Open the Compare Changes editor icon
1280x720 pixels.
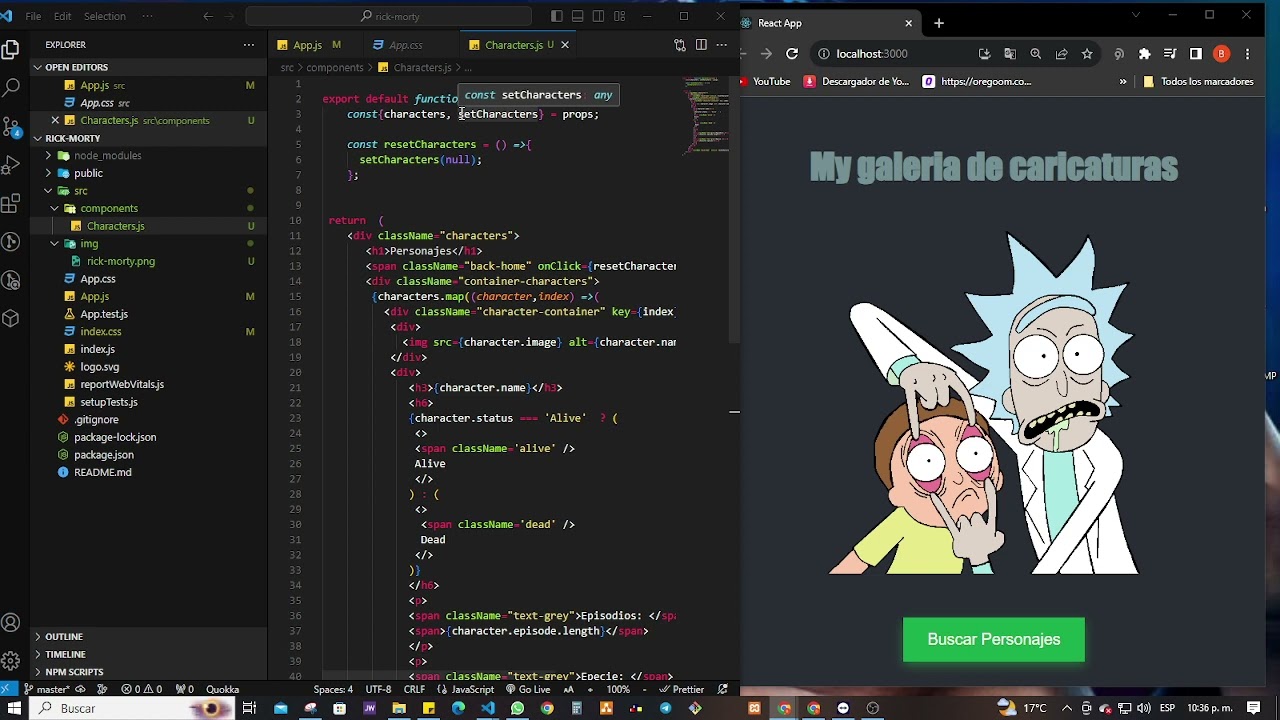pyautogui.click(x=680, y=45)
